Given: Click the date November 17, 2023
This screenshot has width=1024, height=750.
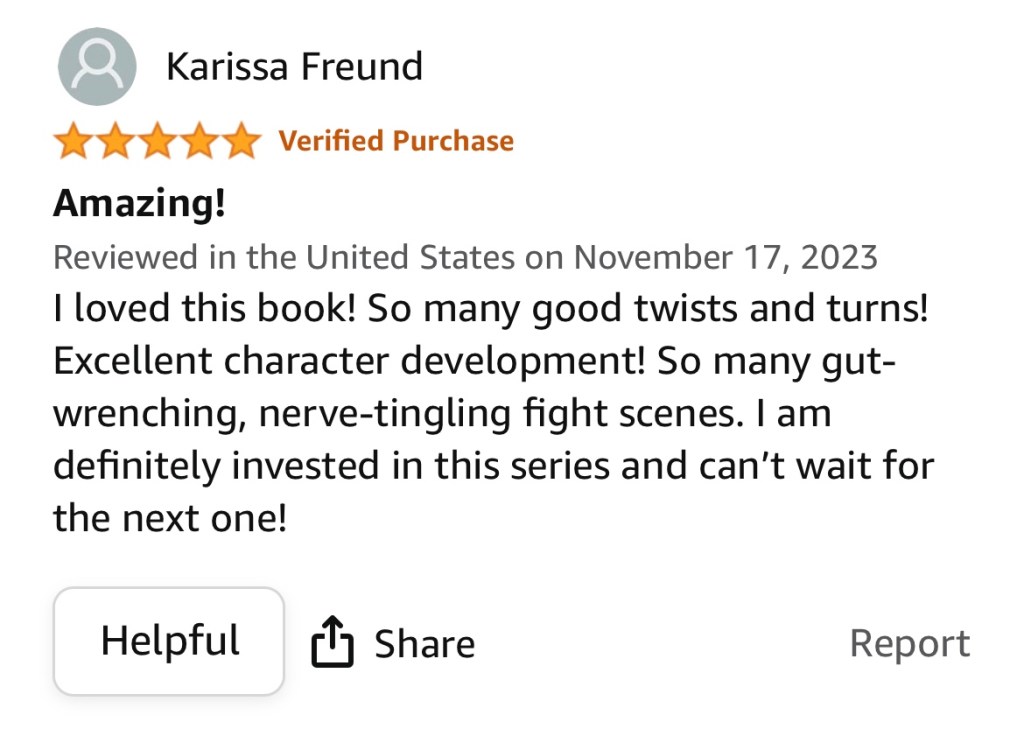Looking at the screenshot, I should (x=725, y=257).
